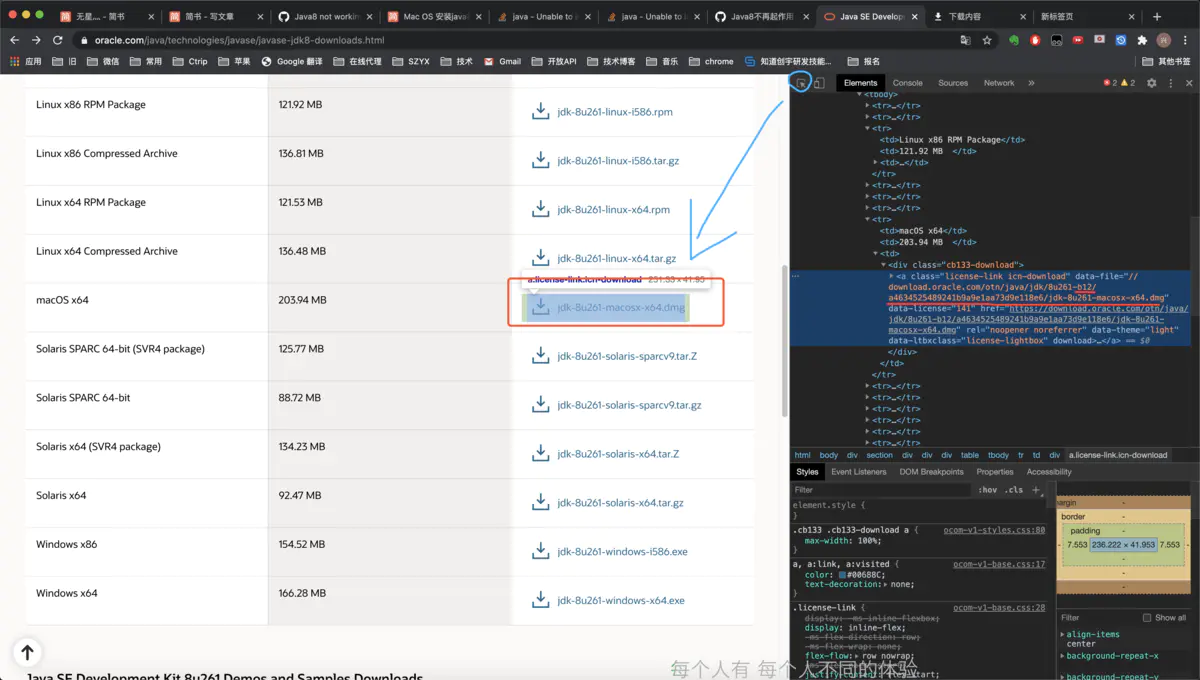Reload the Oracle page

click(x=58, y=40)
